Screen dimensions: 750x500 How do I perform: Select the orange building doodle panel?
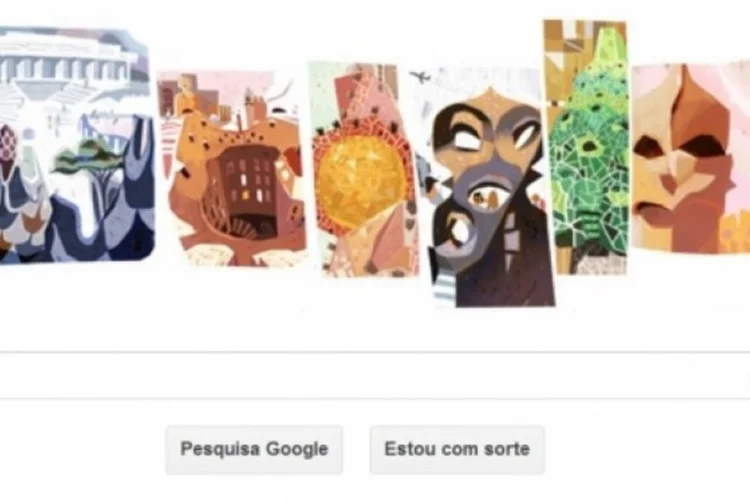pyautogui.click(x=232, y=168)
